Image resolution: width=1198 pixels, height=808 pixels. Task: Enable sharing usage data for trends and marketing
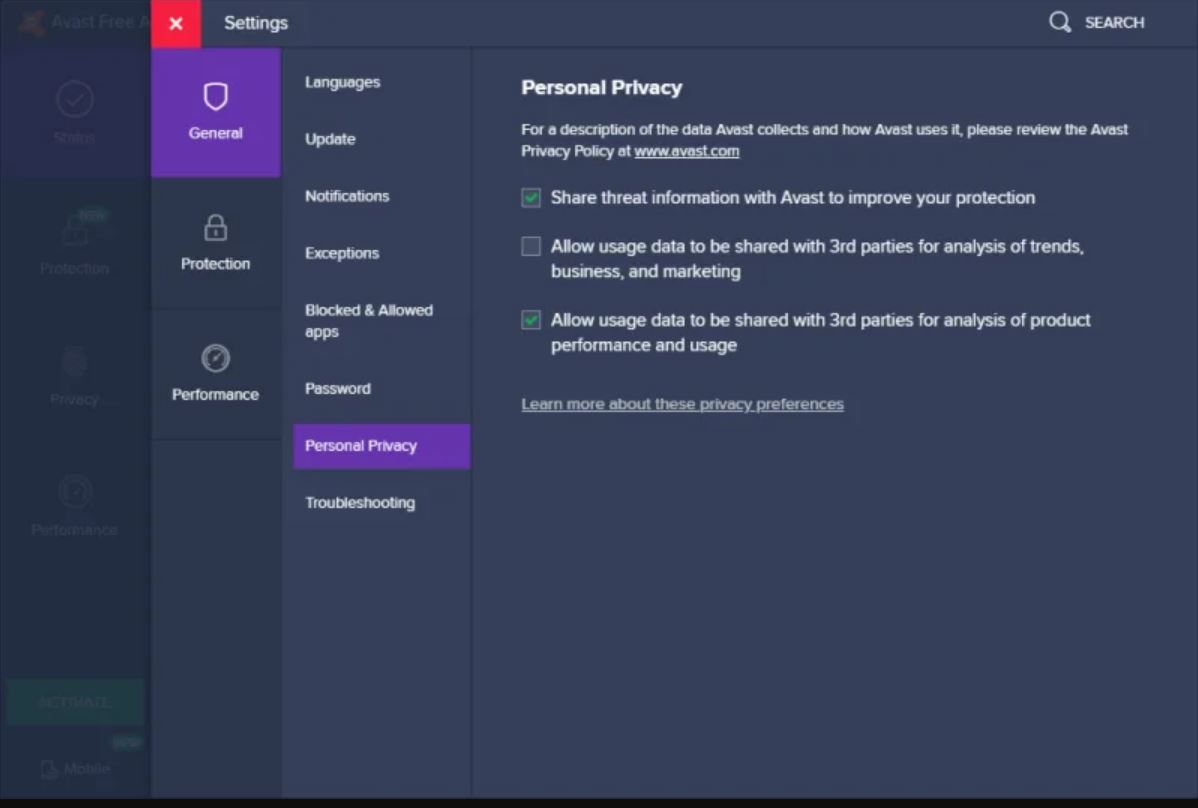pos(531,246)
